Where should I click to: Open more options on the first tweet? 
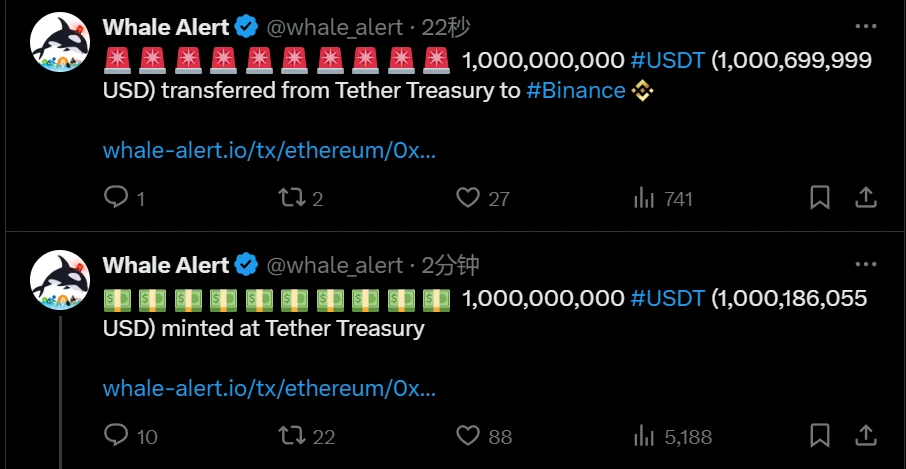(865, 27)
